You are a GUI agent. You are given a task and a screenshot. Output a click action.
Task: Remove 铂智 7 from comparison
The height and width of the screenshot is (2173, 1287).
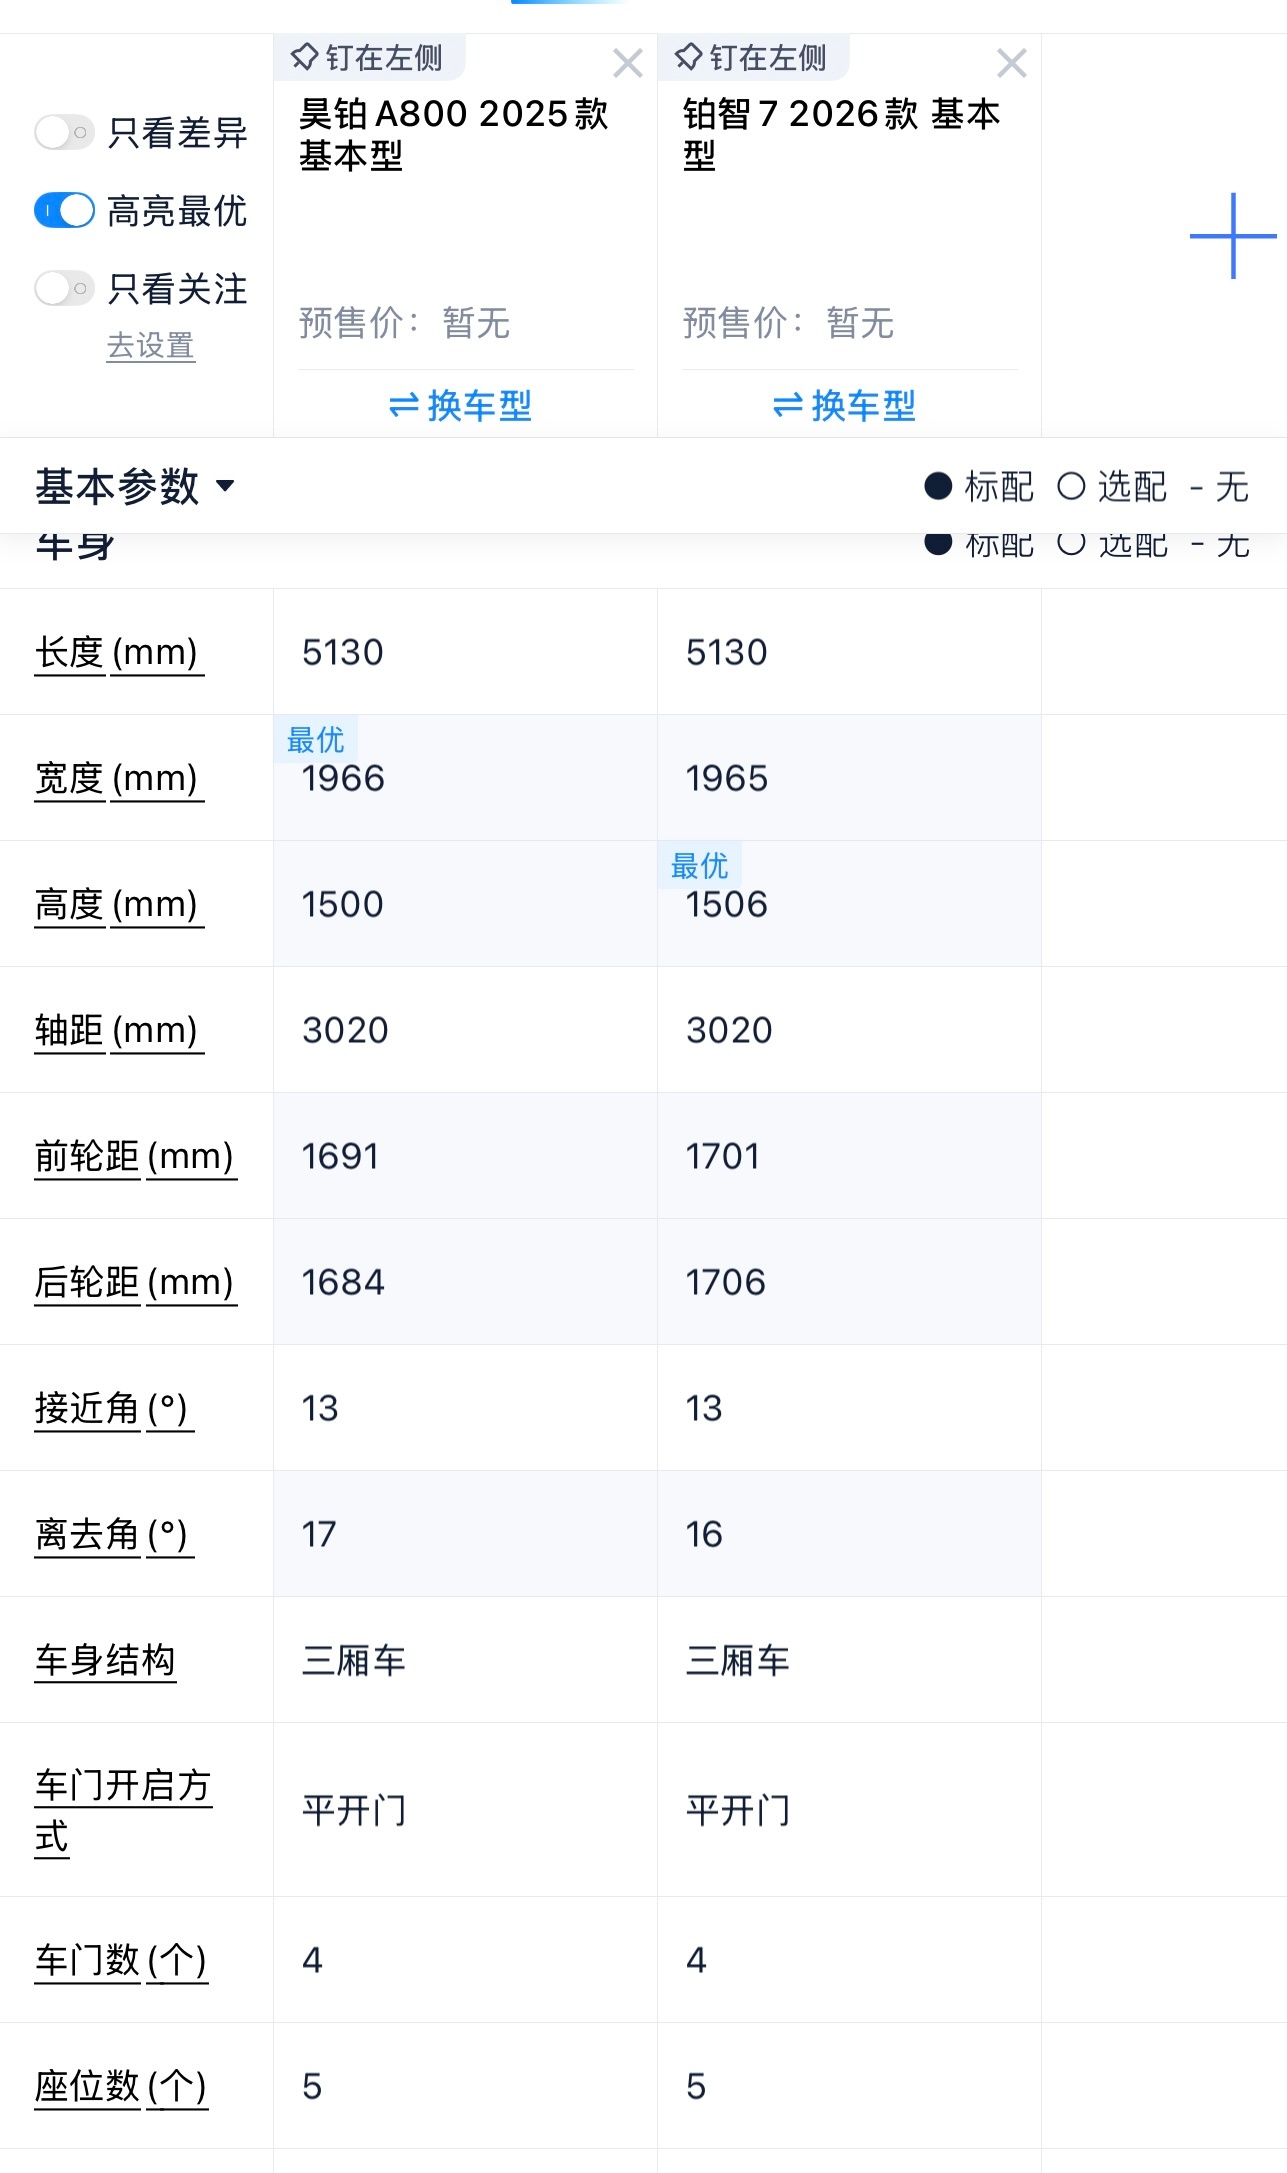pos(1011,64)
